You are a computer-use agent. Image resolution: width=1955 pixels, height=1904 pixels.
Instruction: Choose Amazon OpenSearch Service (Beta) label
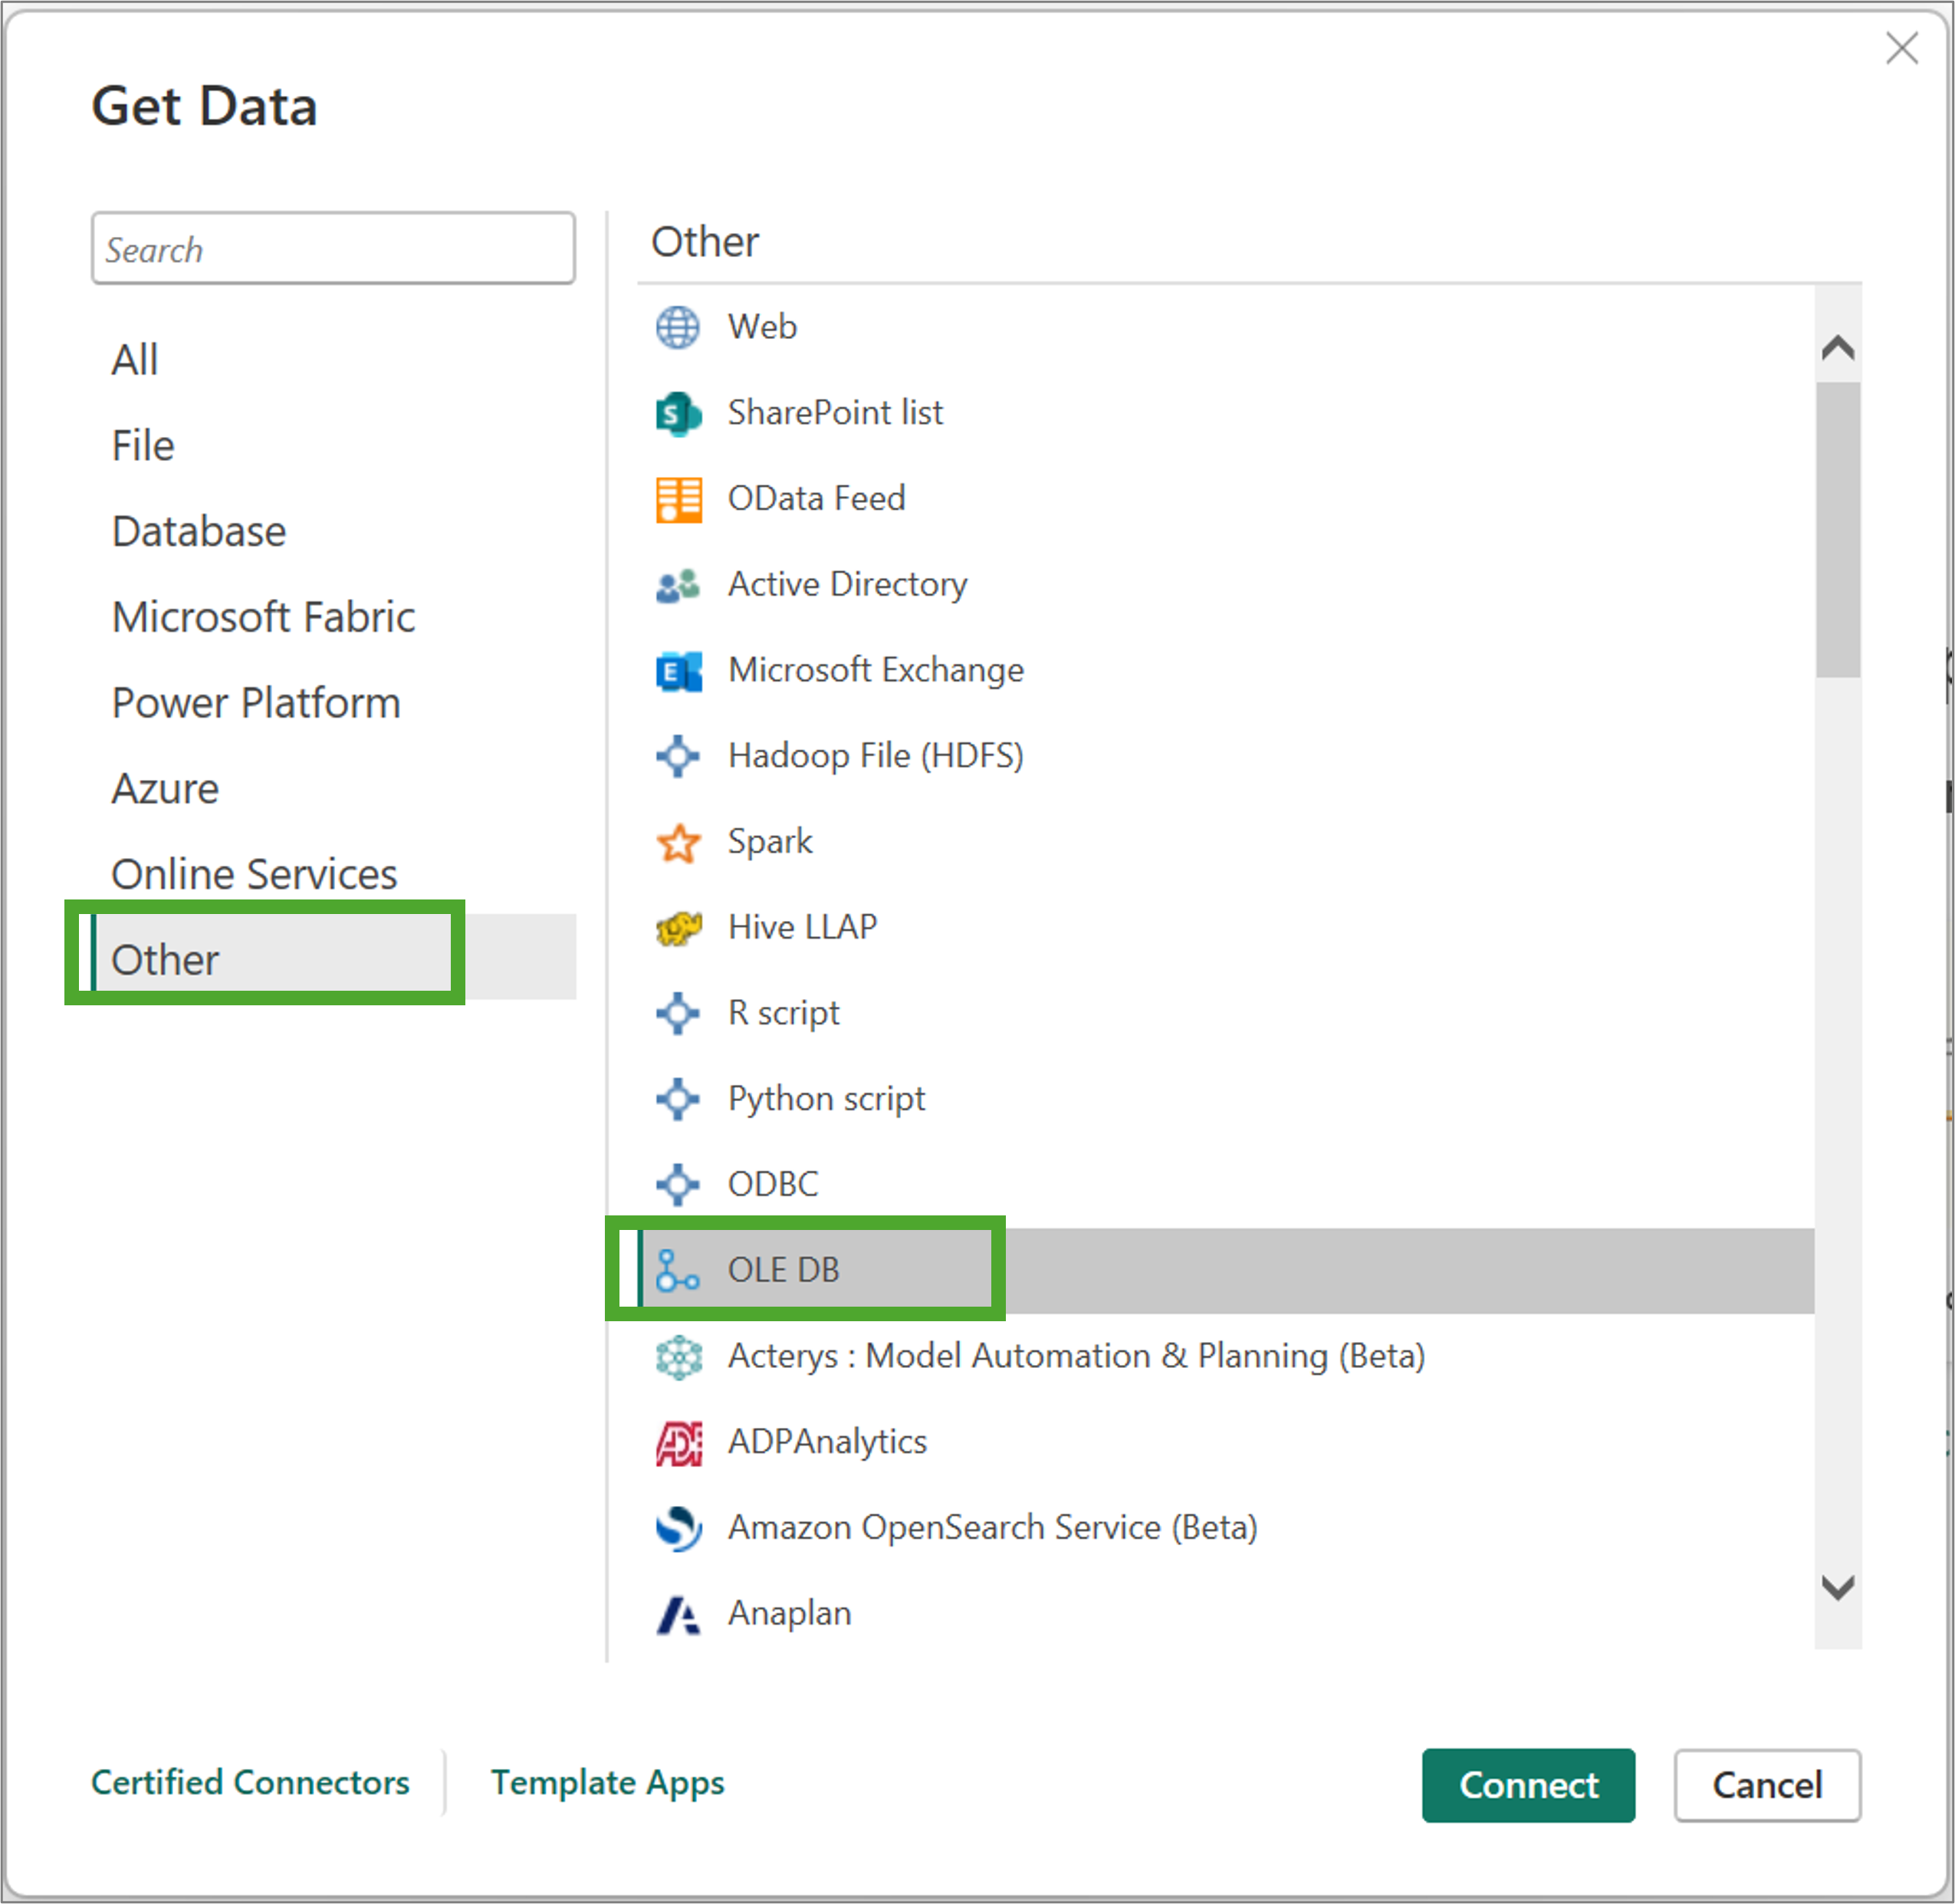(x=992, y=1528)
